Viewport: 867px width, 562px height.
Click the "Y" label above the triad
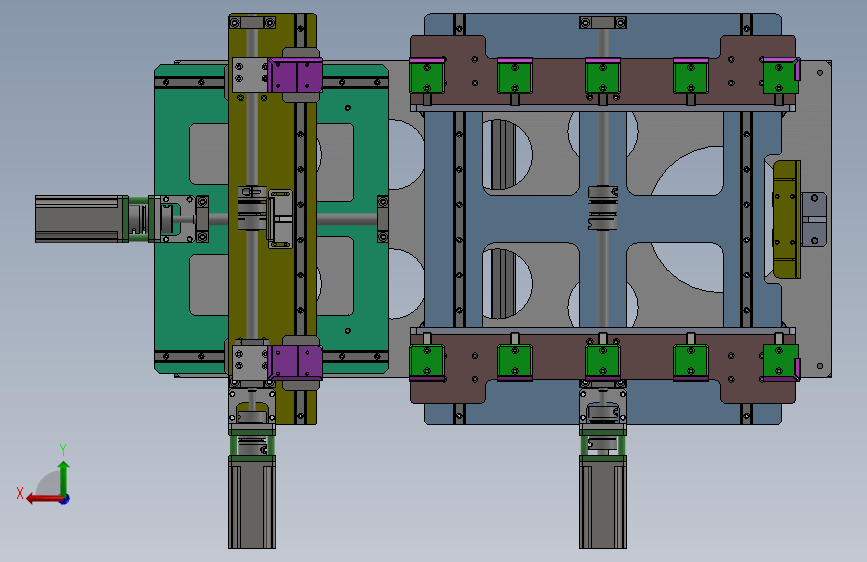point(63,449)
